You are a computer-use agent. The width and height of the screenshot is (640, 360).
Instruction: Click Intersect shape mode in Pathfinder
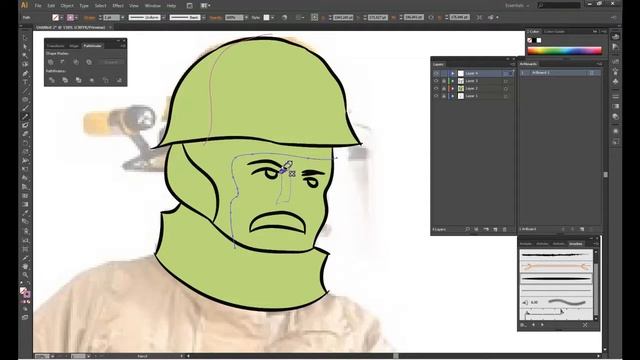click(x=76, y=62)
